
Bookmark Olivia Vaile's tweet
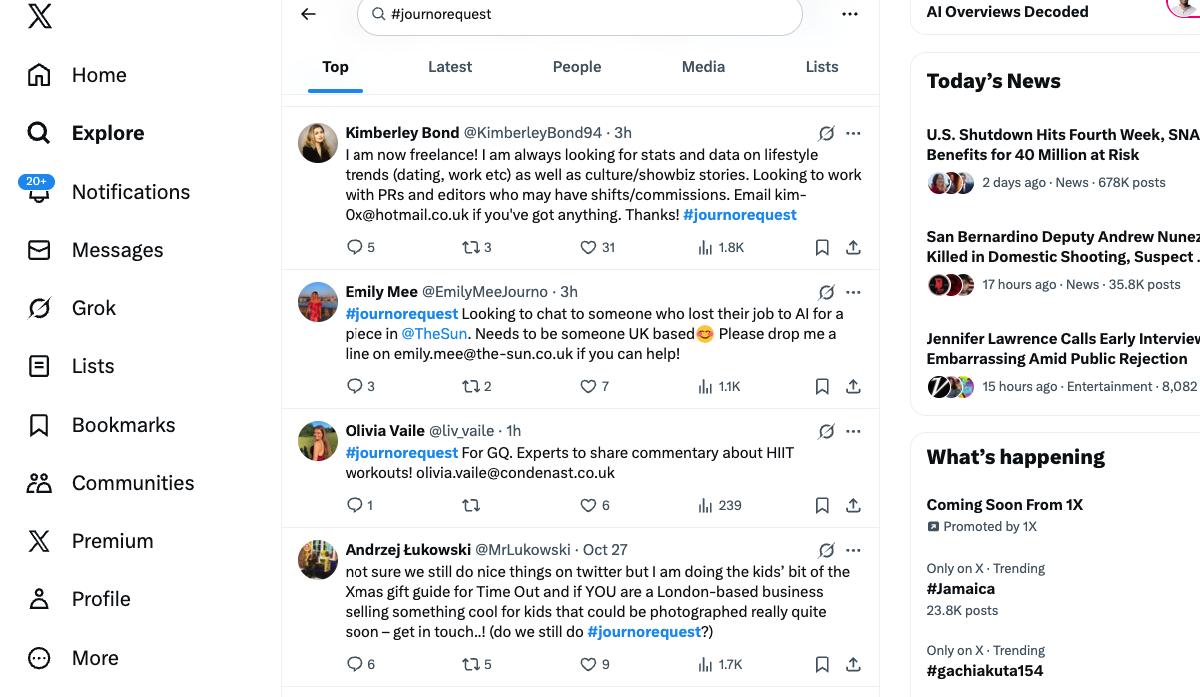pos(822,505)
